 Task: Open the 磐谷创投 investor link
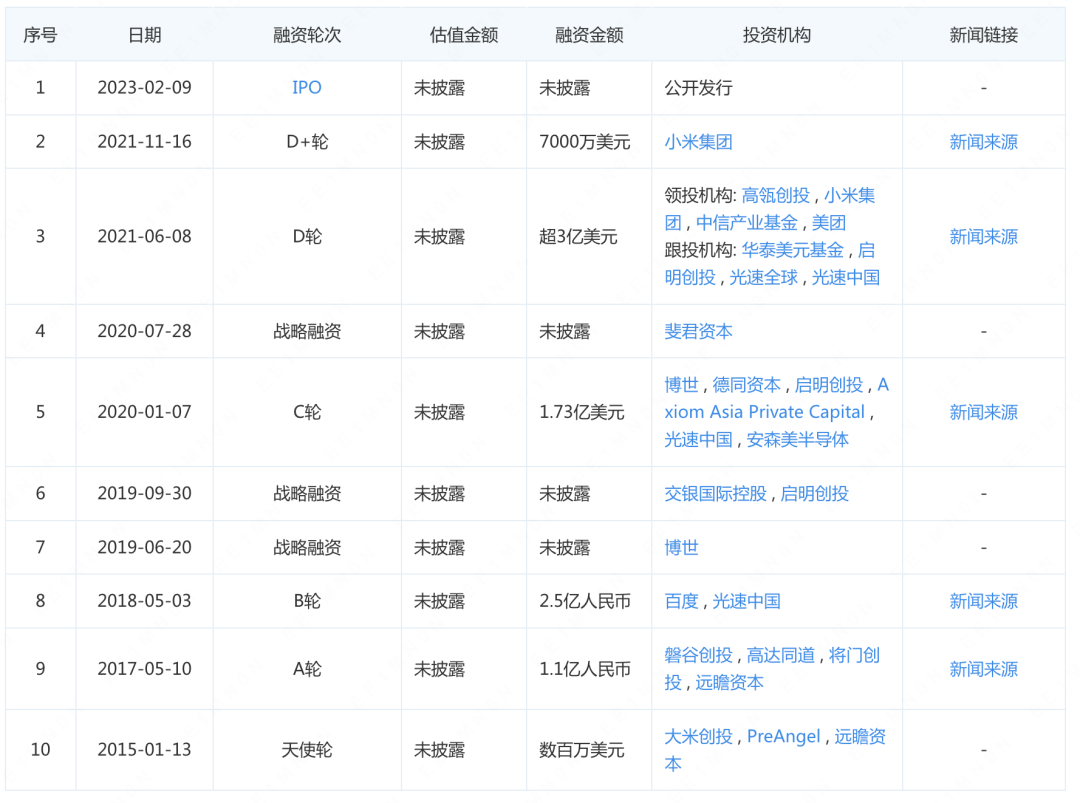tap(698, 655)
